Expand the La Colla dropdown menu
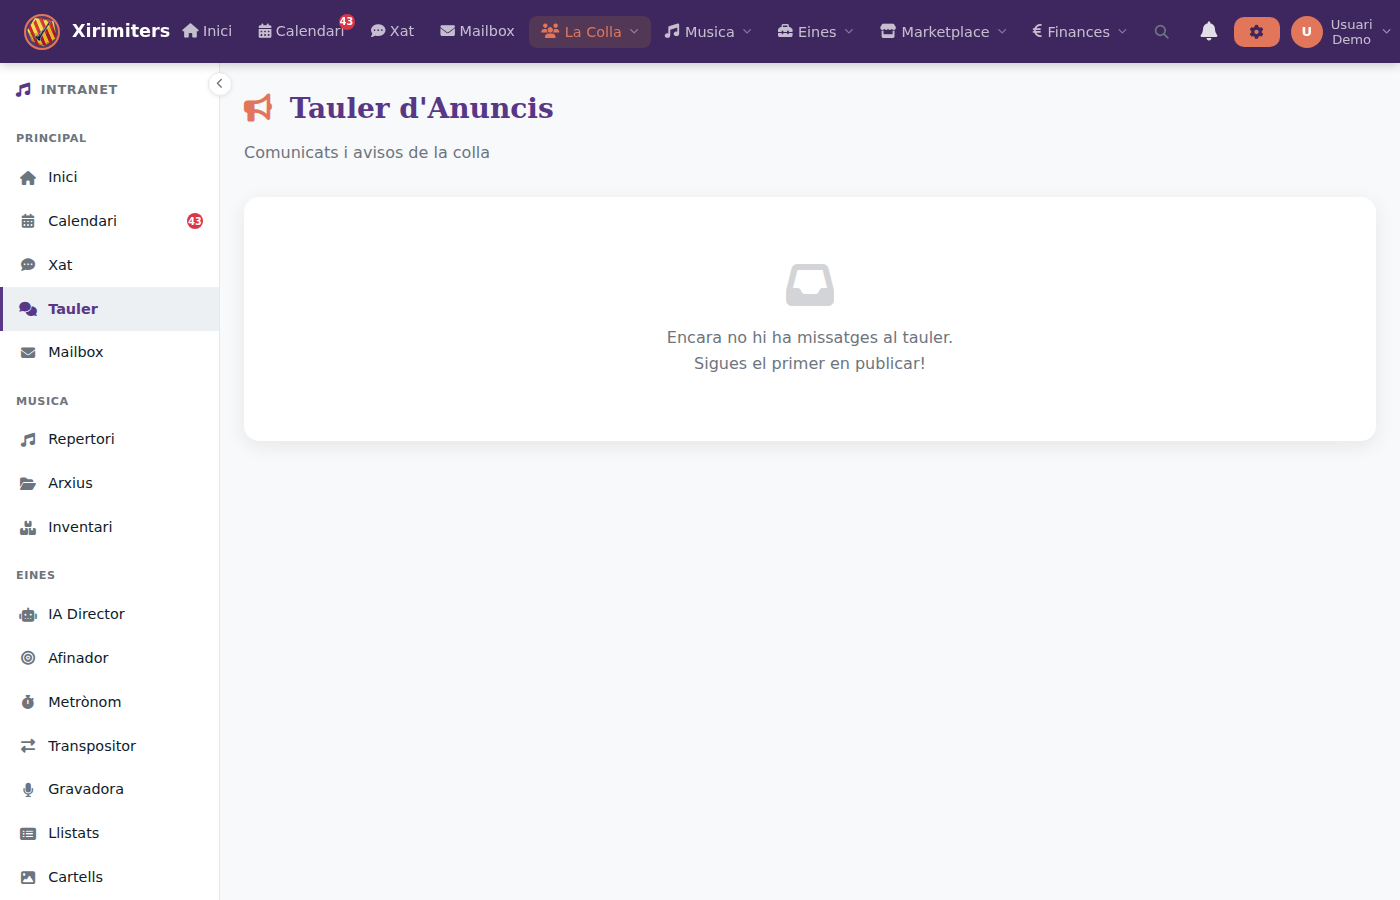The height and width of the screenshot is (900, 1400). [590, 32]
